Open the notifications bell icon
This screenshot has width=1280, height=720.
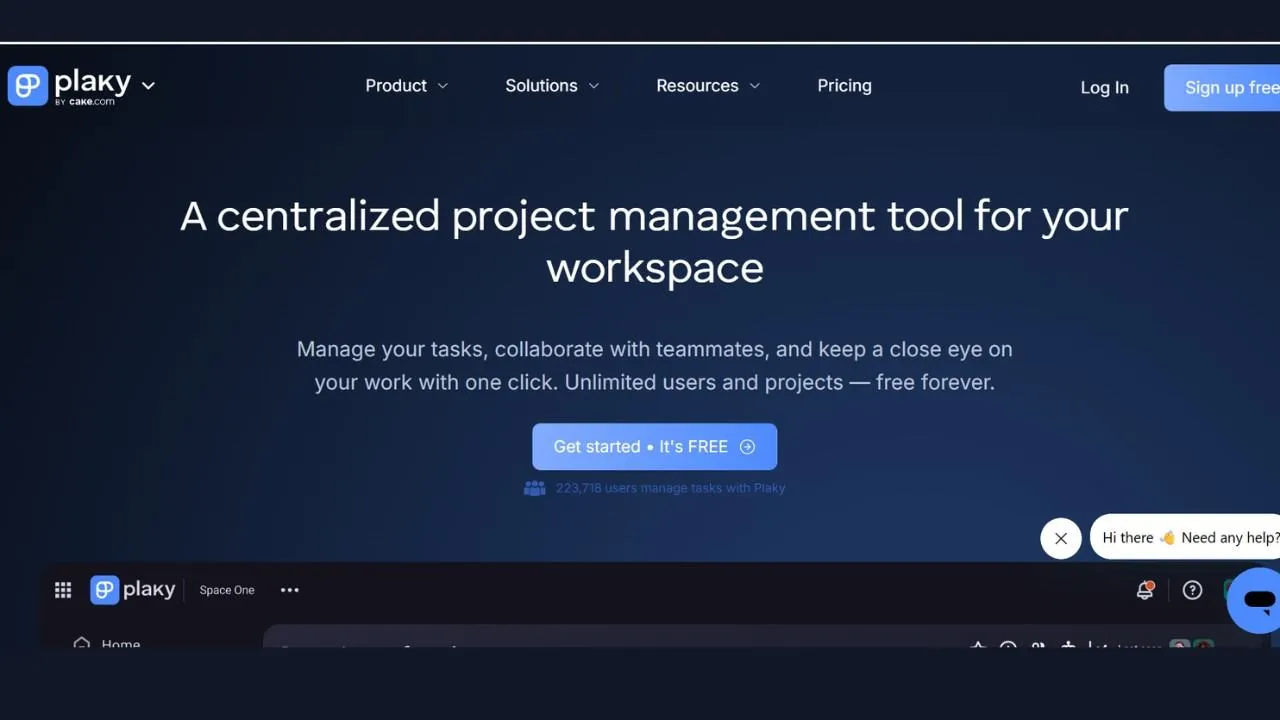[x=1146, y=590]
